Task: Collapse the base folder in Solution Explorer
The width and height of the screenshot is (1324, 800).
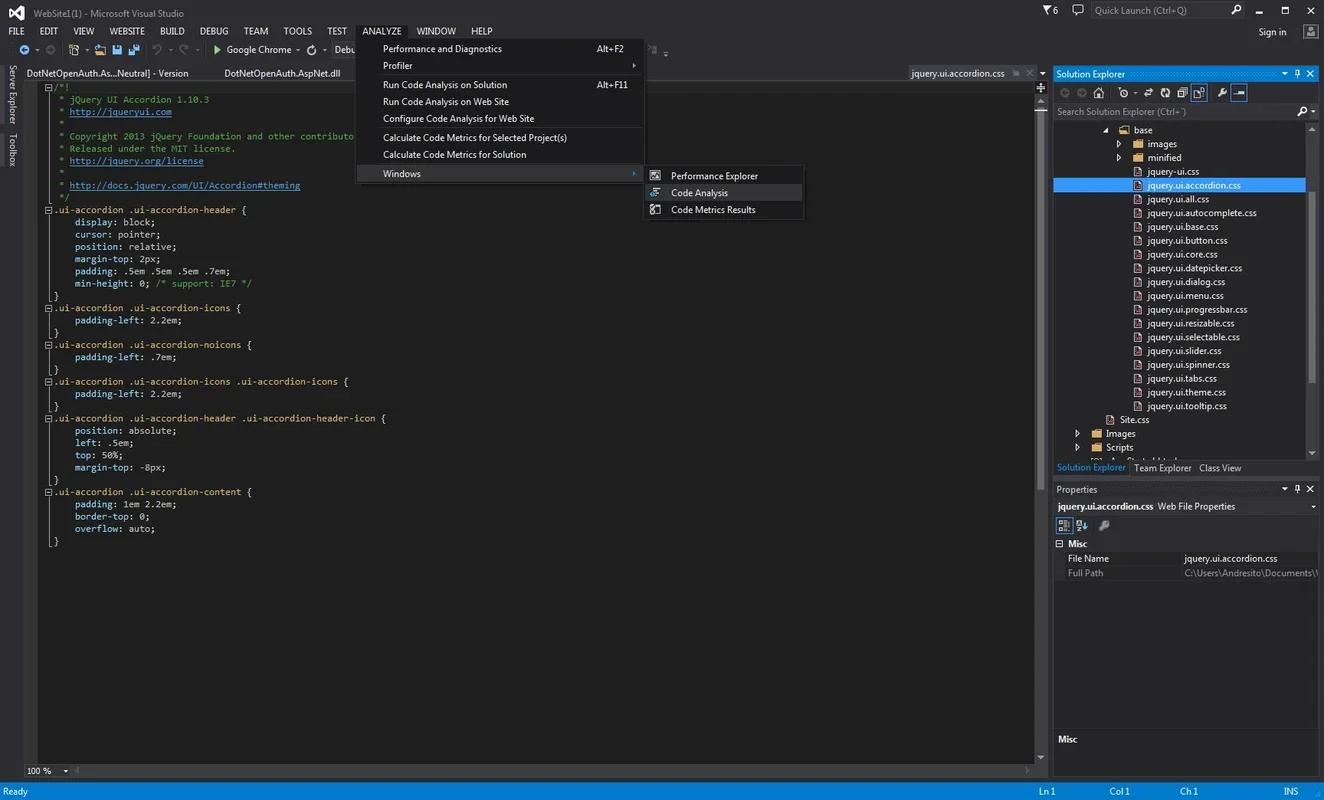Action: tap(1106, 130)
